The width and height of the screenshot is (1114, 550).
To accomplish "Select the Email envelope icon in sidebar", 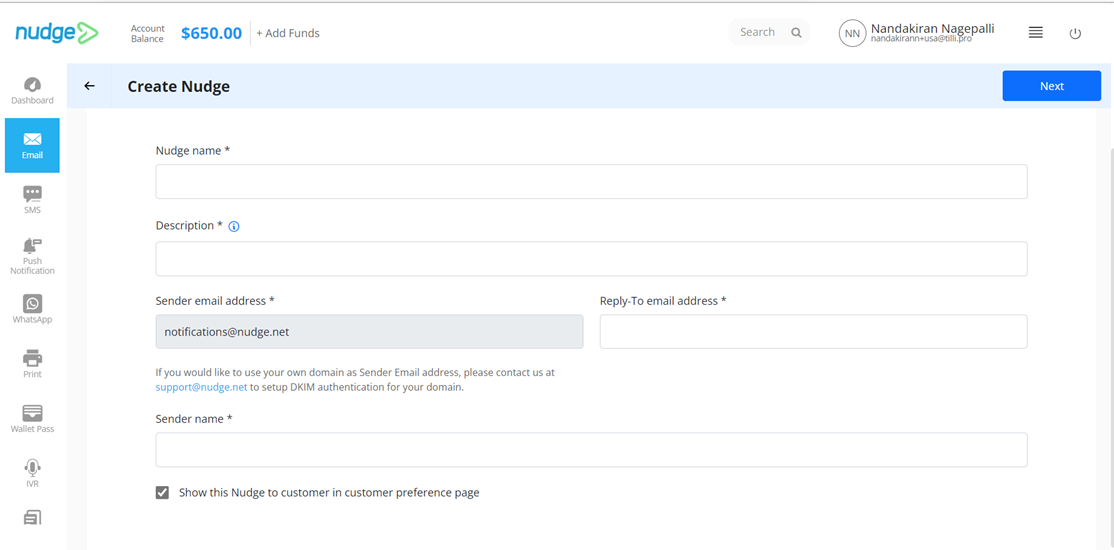I will [x=32, y=139].
